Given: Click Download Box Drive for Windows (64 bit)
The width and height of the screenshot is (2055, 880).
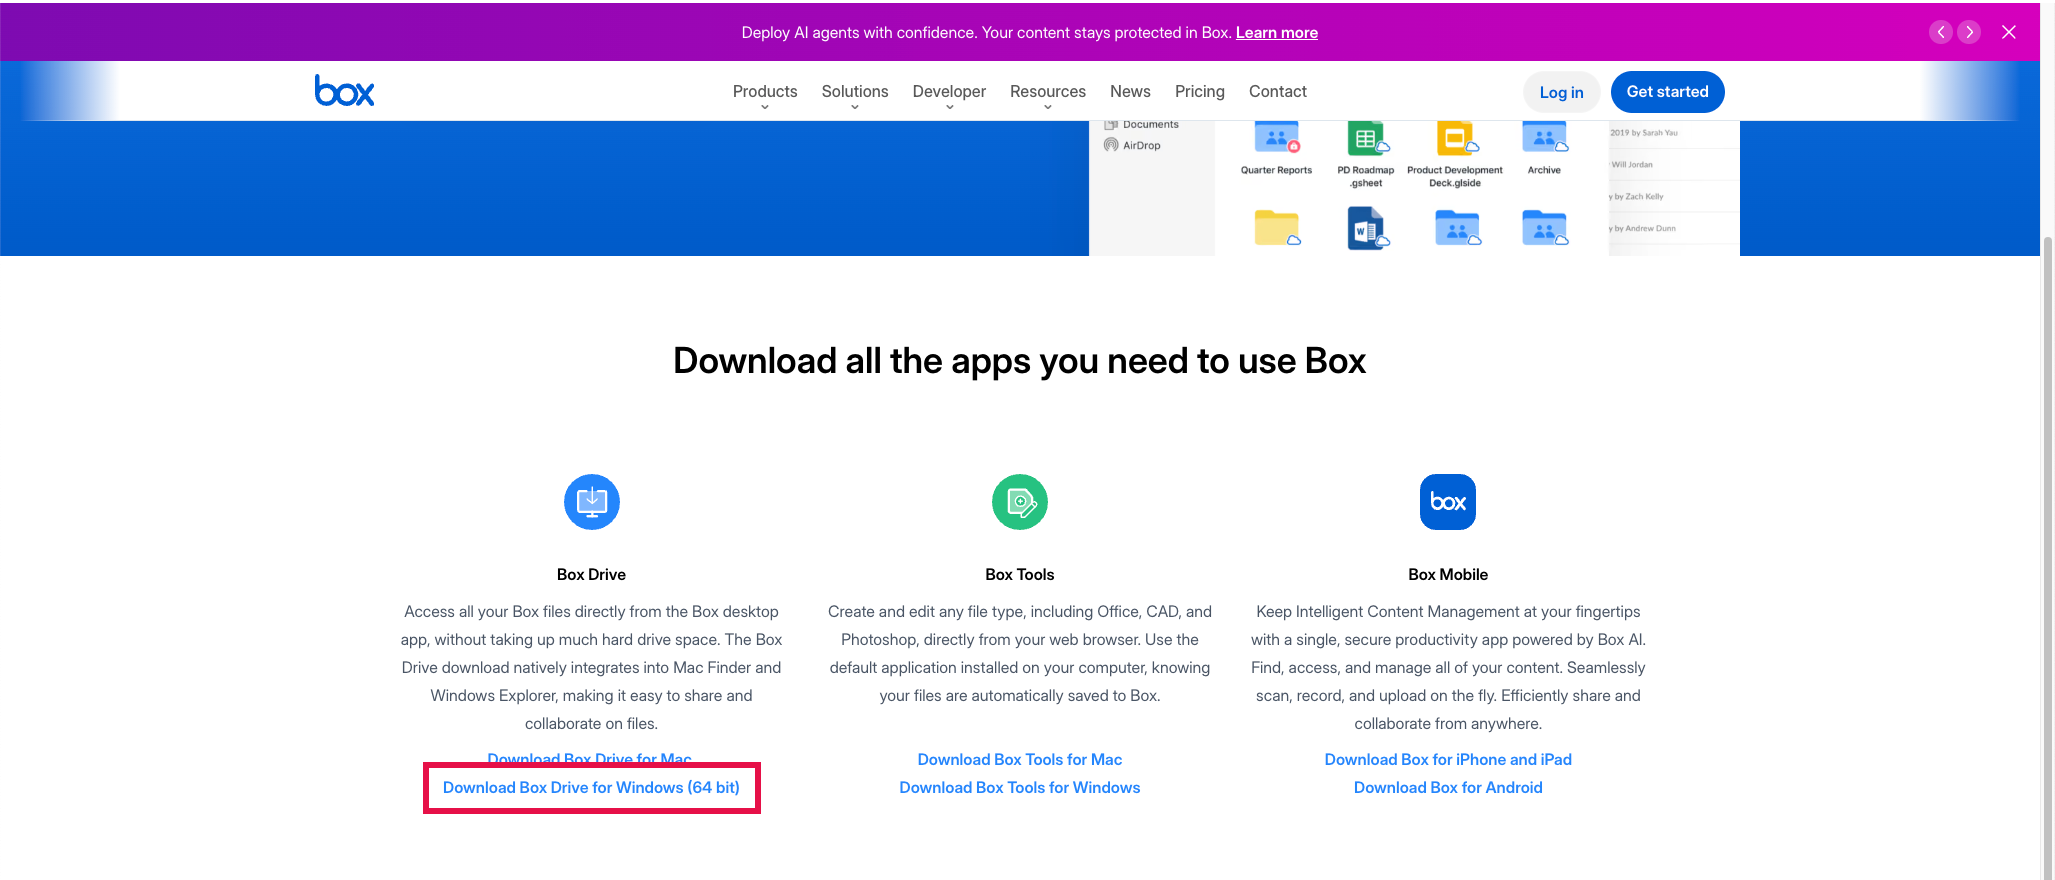Looking at the screenshot, I should click(591, 788).
